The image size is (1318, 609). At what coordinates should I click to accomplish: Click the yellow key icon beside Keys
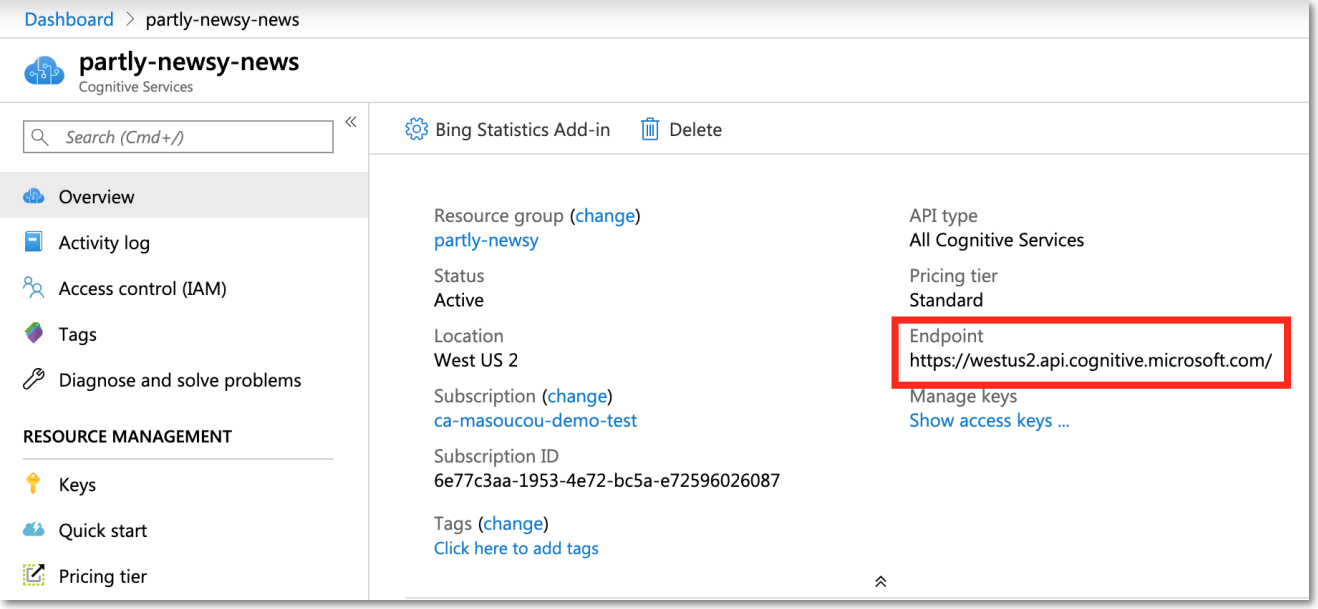click(x=34, y=485)
